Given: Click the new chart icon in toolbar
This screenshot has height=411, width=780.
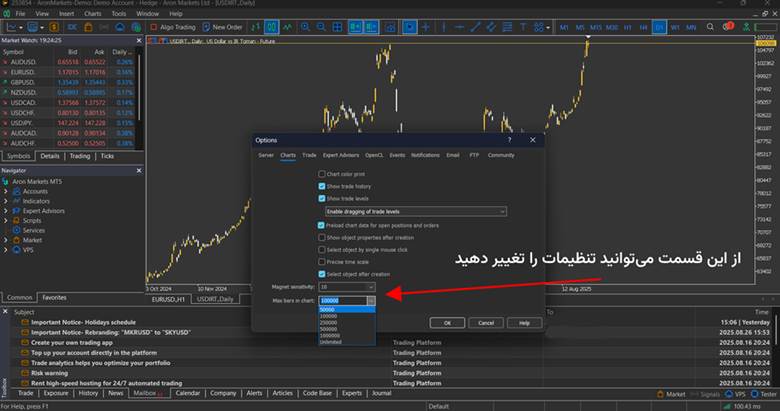Looking at the screenshot, I should click(12, 27).
